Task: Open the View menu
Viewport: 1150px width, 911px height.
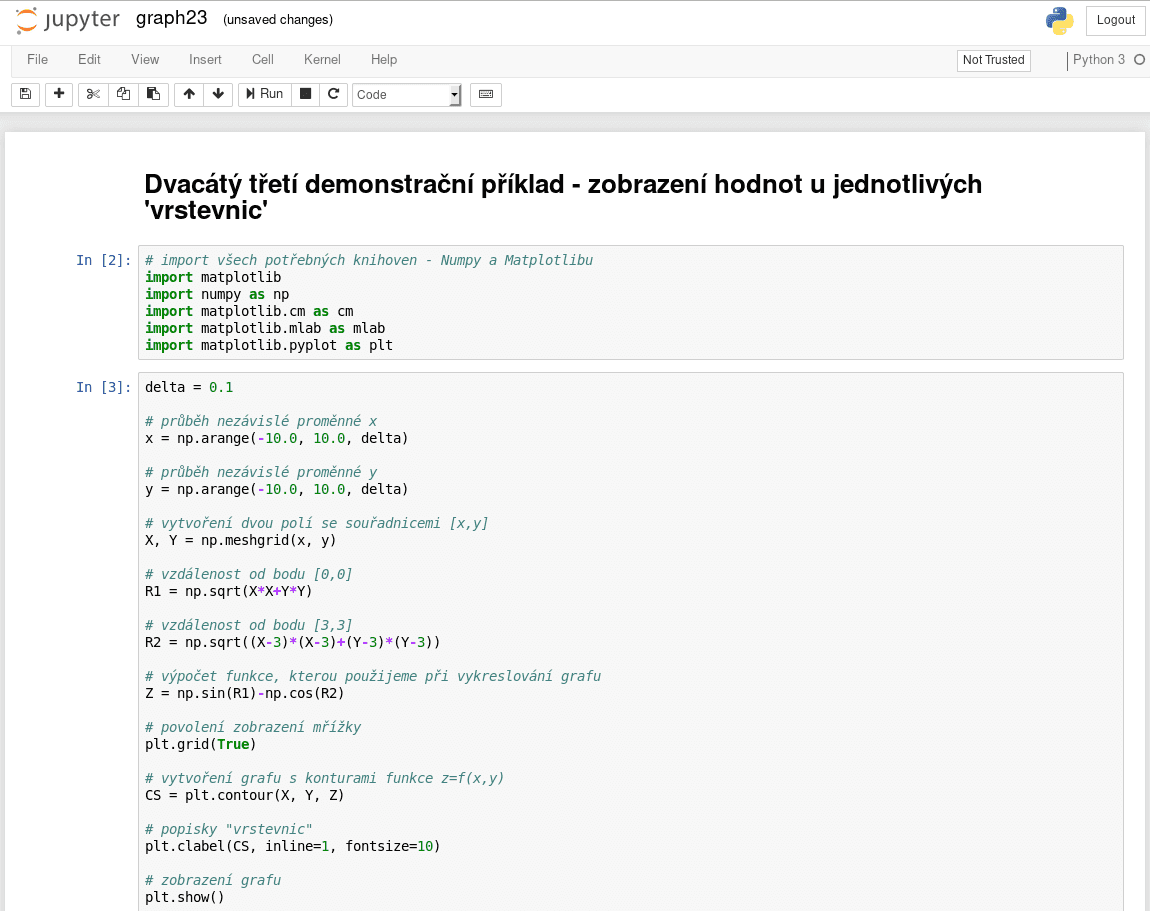Action: point(145,59)
